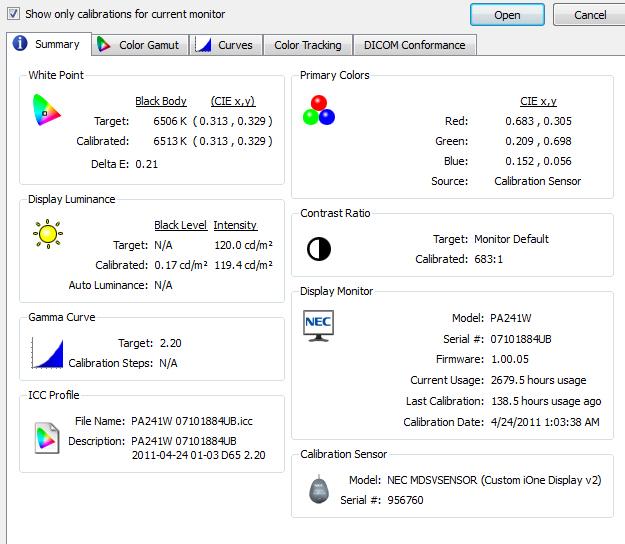Open the Color Gamut tab
The width and height of the screenshot is (625, 544).
(140, 45)
